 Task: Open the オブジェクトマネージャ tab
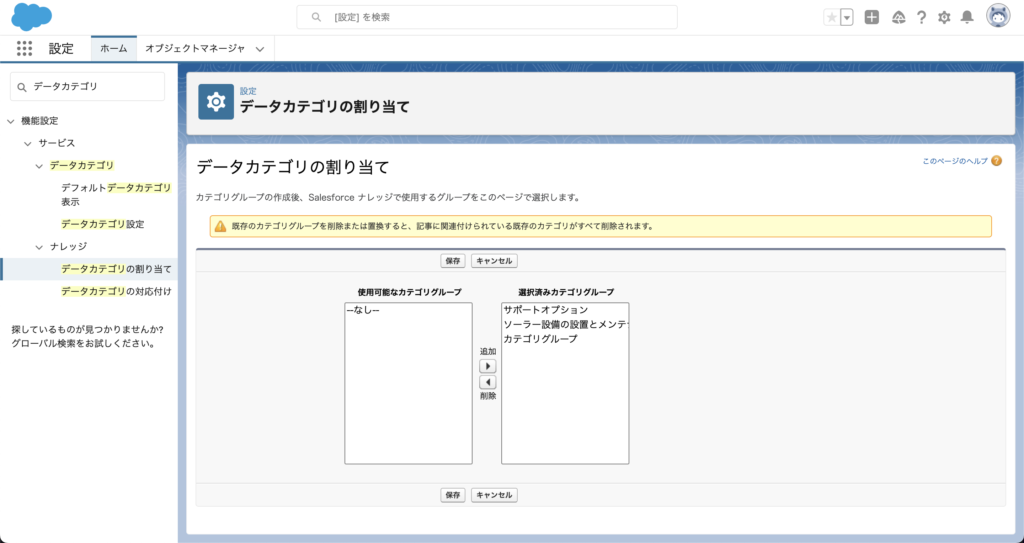[195, 48]
